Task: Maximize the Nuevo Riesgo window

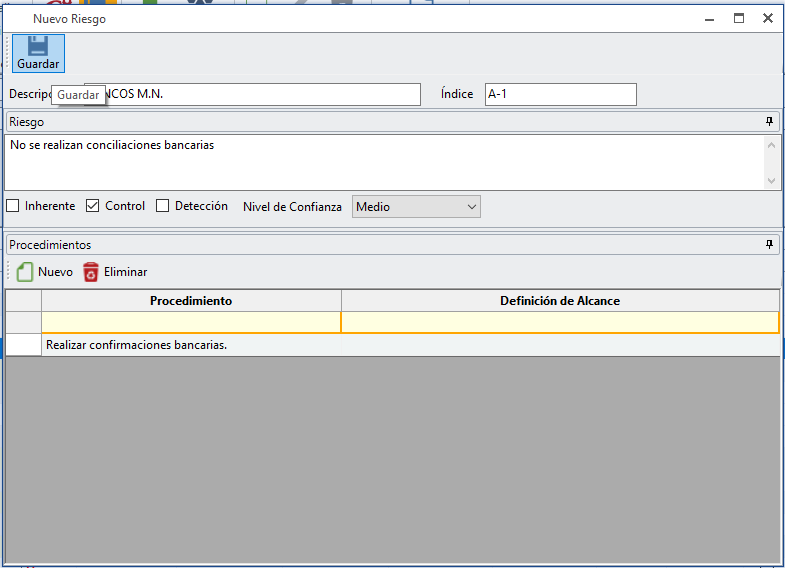Action: [739, 18]
